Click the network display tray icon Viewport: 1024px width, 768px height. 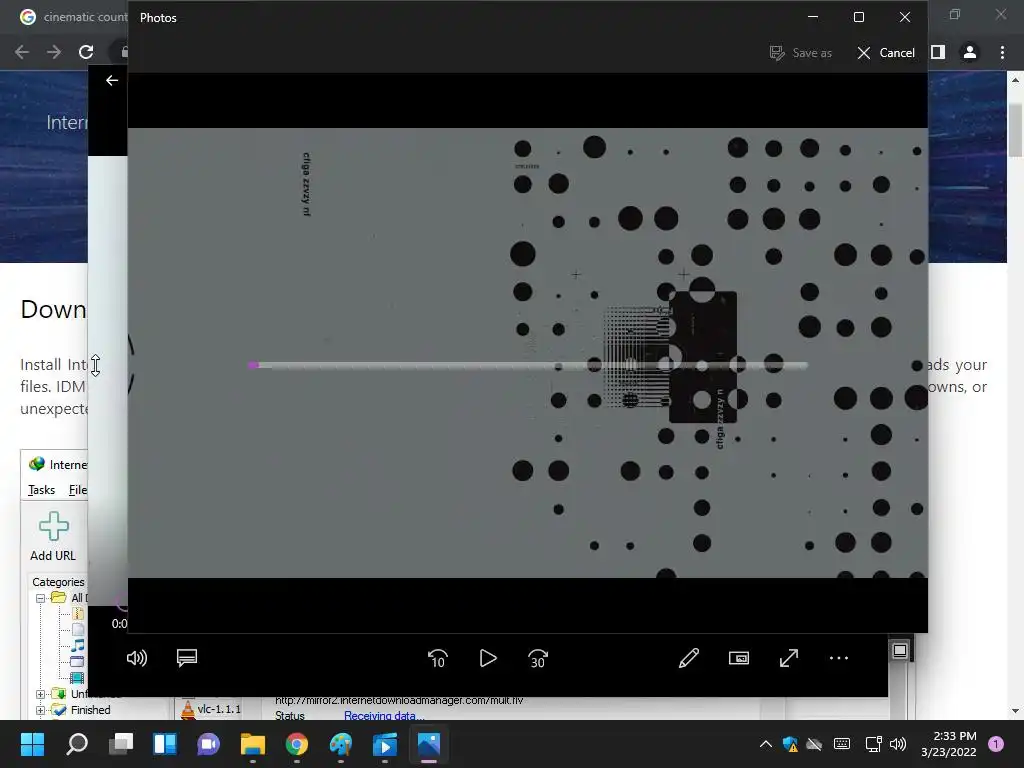pos(873,744)
